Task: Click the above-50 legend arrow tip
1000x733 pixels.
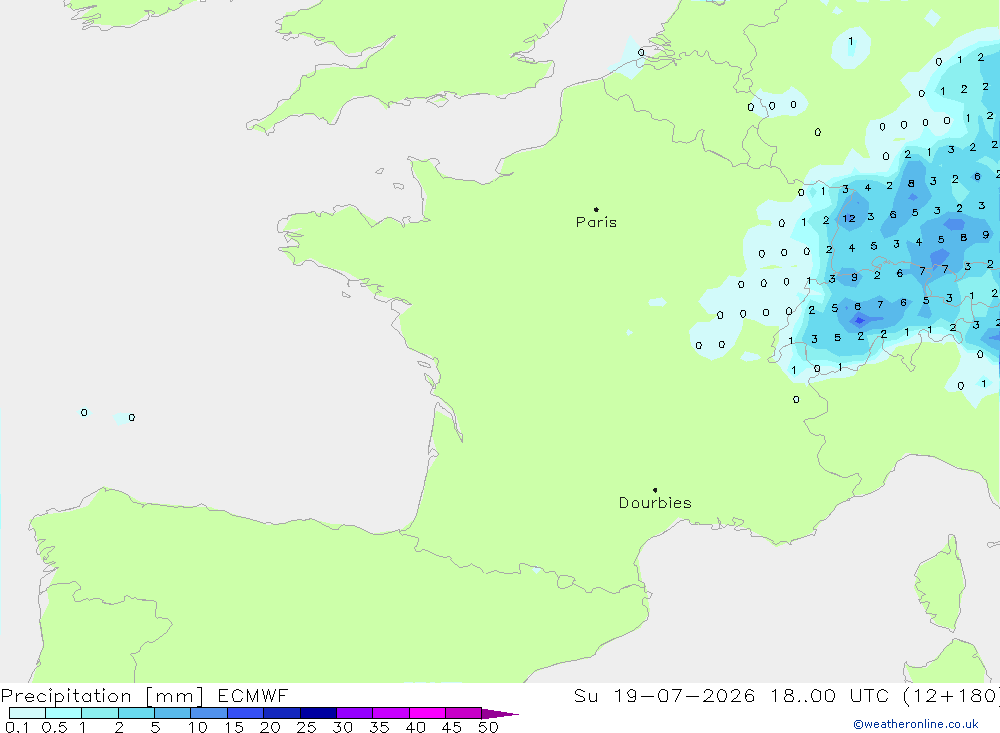Action: 501,713
